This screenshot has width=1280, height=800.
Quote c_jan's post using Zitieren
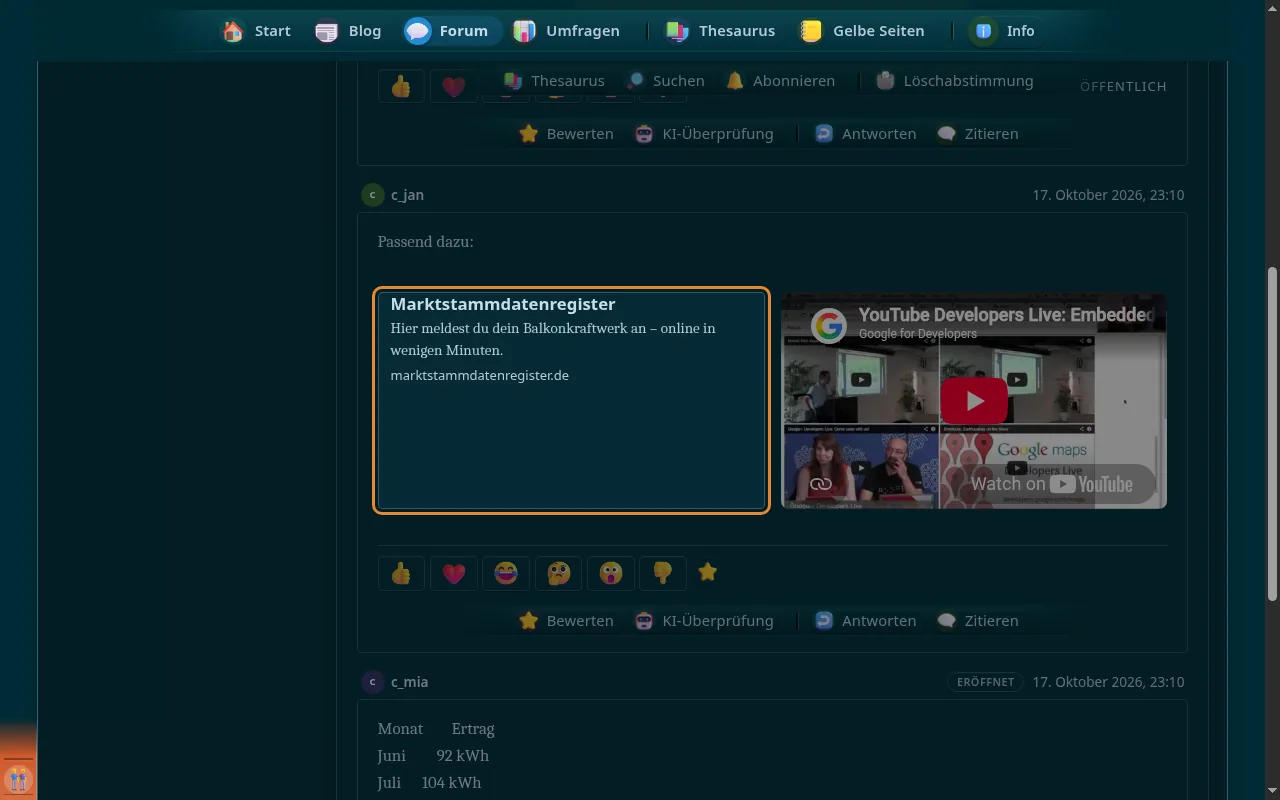pos(977,621)
